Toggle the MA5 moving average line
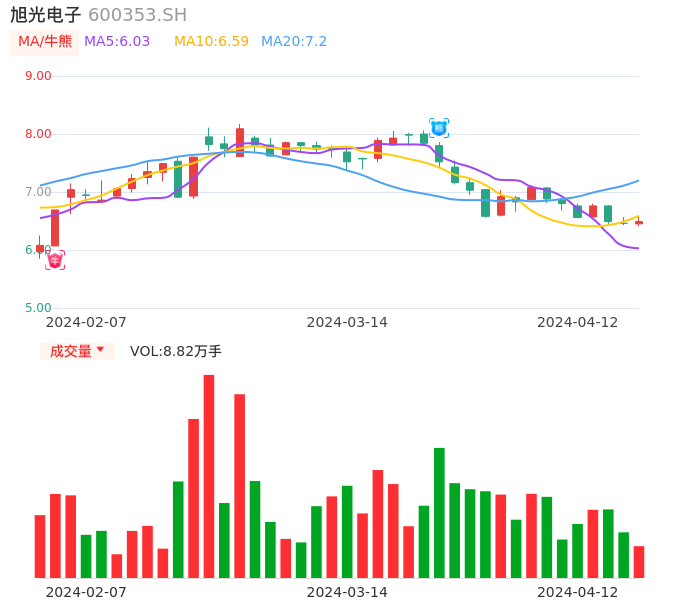 [117, 42]
